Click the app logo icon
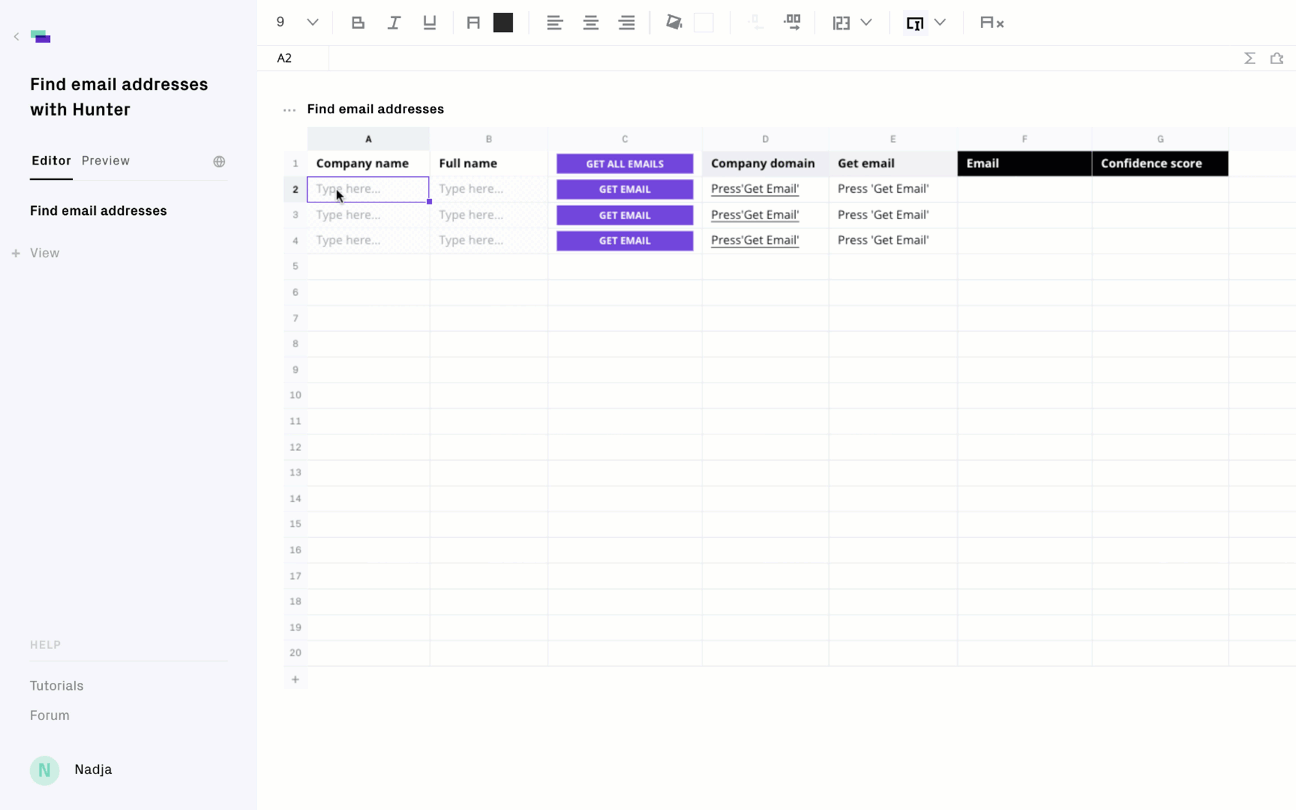Viewport: 1296px width, 810px height. tap(41, 37)
